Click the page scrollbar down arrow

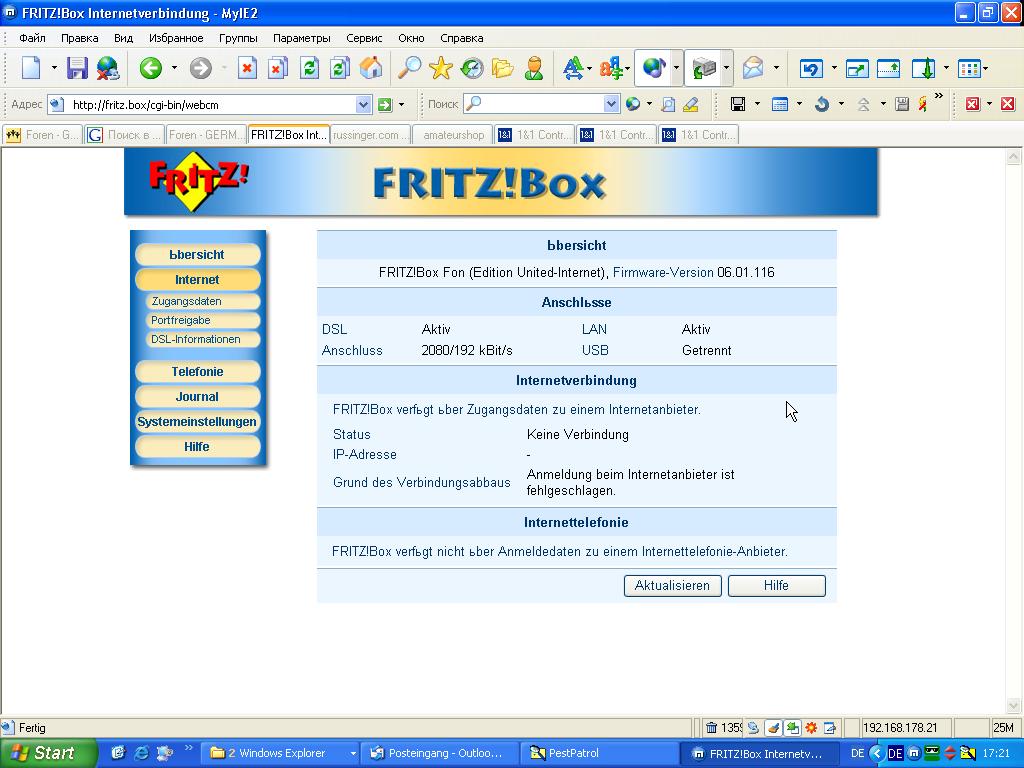click(1014, 705)
